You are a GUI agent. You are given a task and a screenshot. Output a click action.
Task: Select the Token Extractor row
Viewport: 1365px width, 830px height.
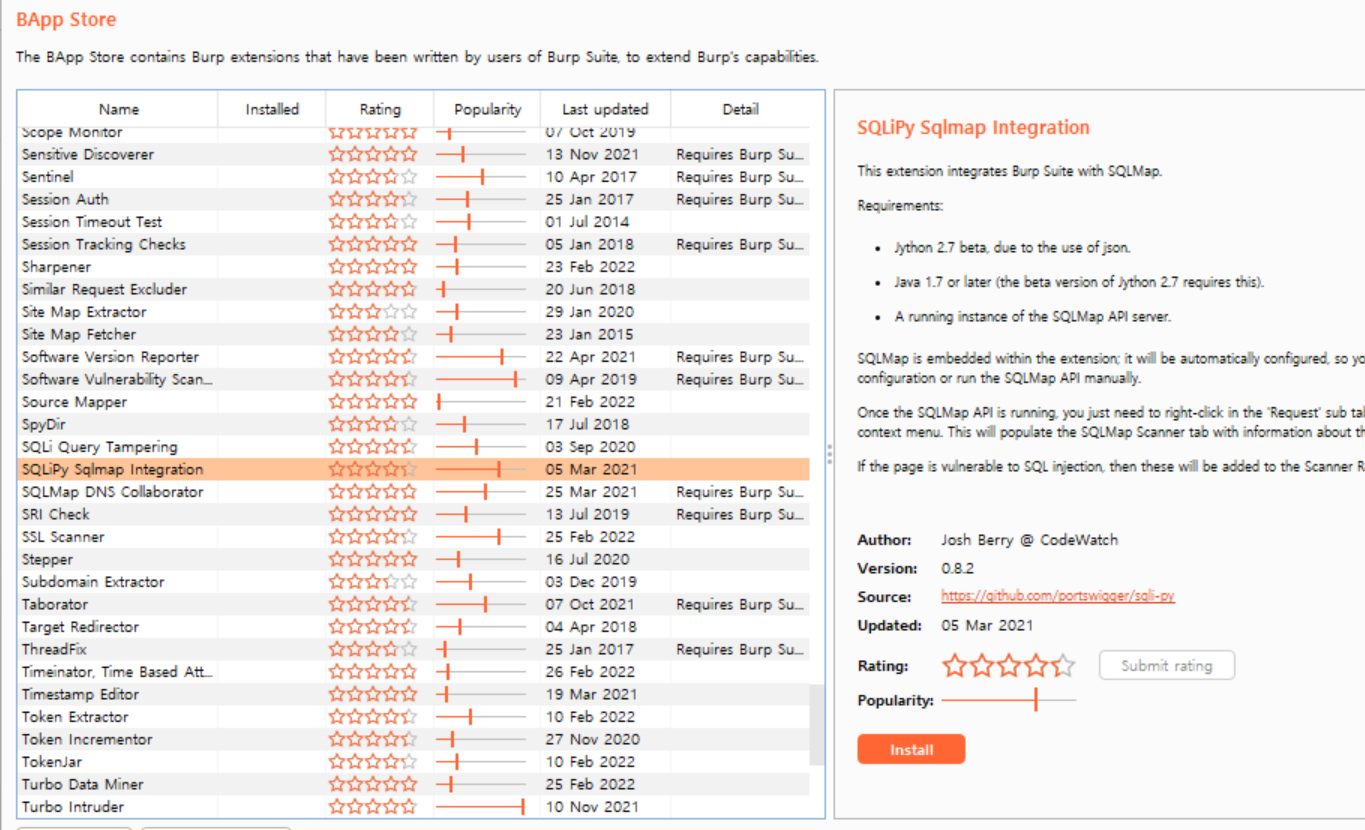click(x=414, y=716)
